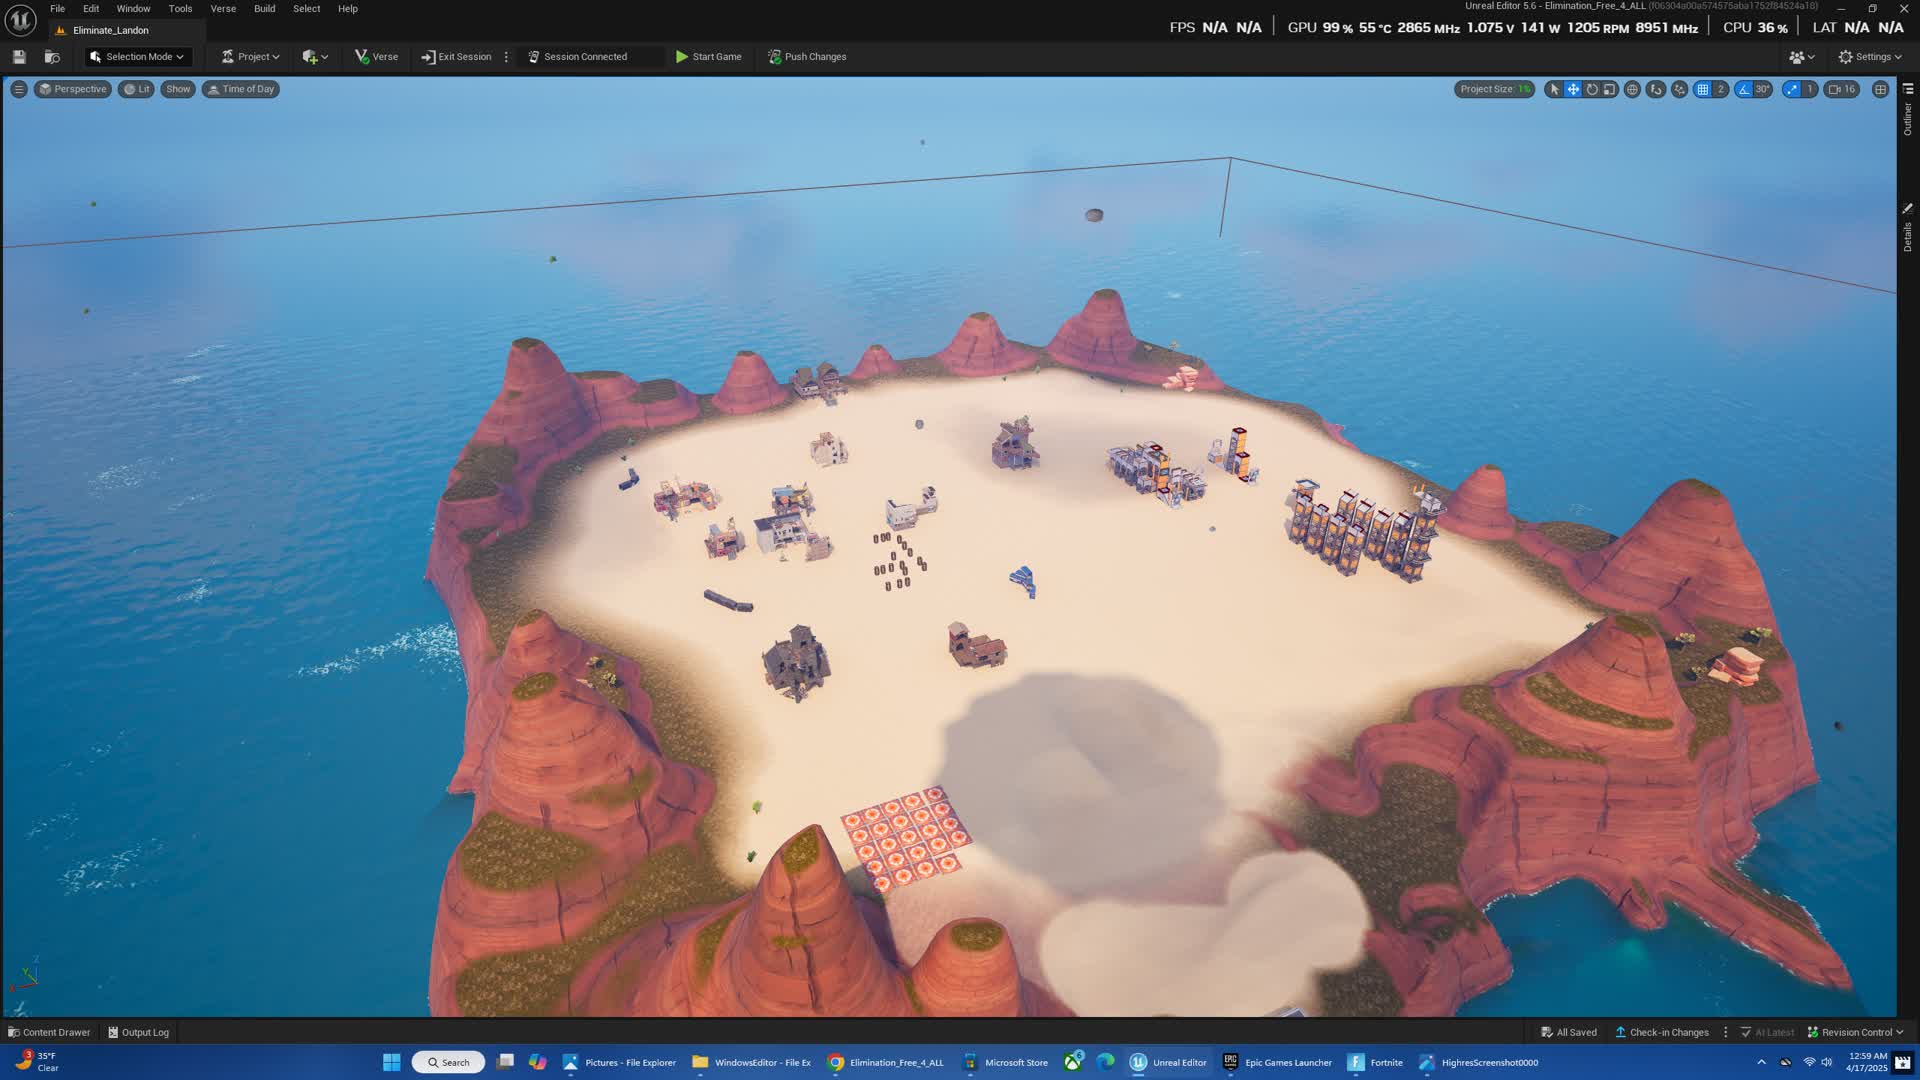Expand the Project dropdown menu

click(250, 57)
